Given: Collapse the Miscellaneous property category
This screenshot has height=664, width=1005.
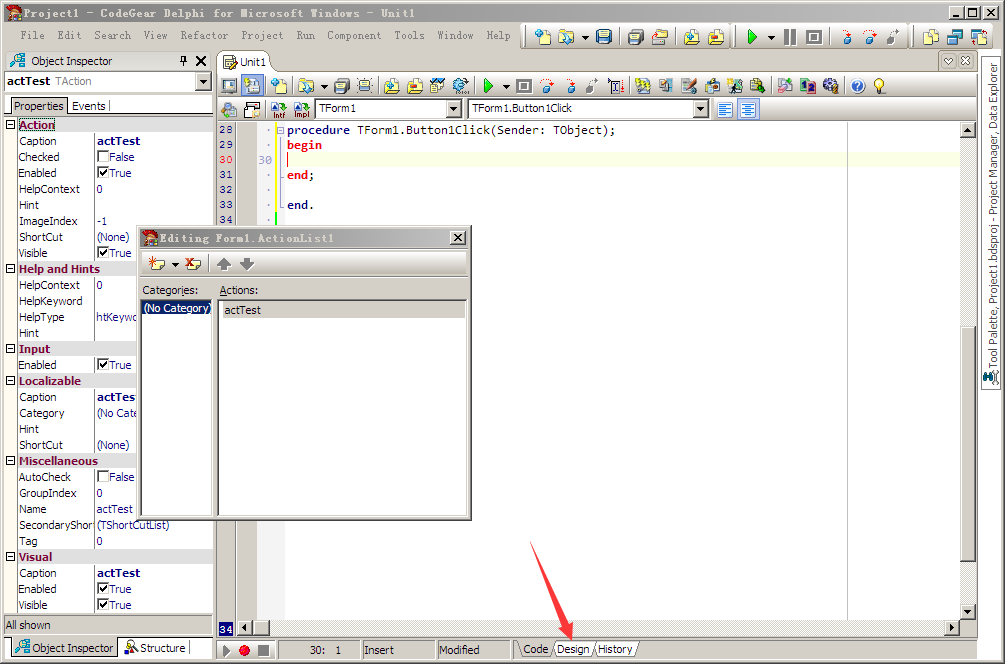Looking at the screenshot, I should [x=11, y=460].
